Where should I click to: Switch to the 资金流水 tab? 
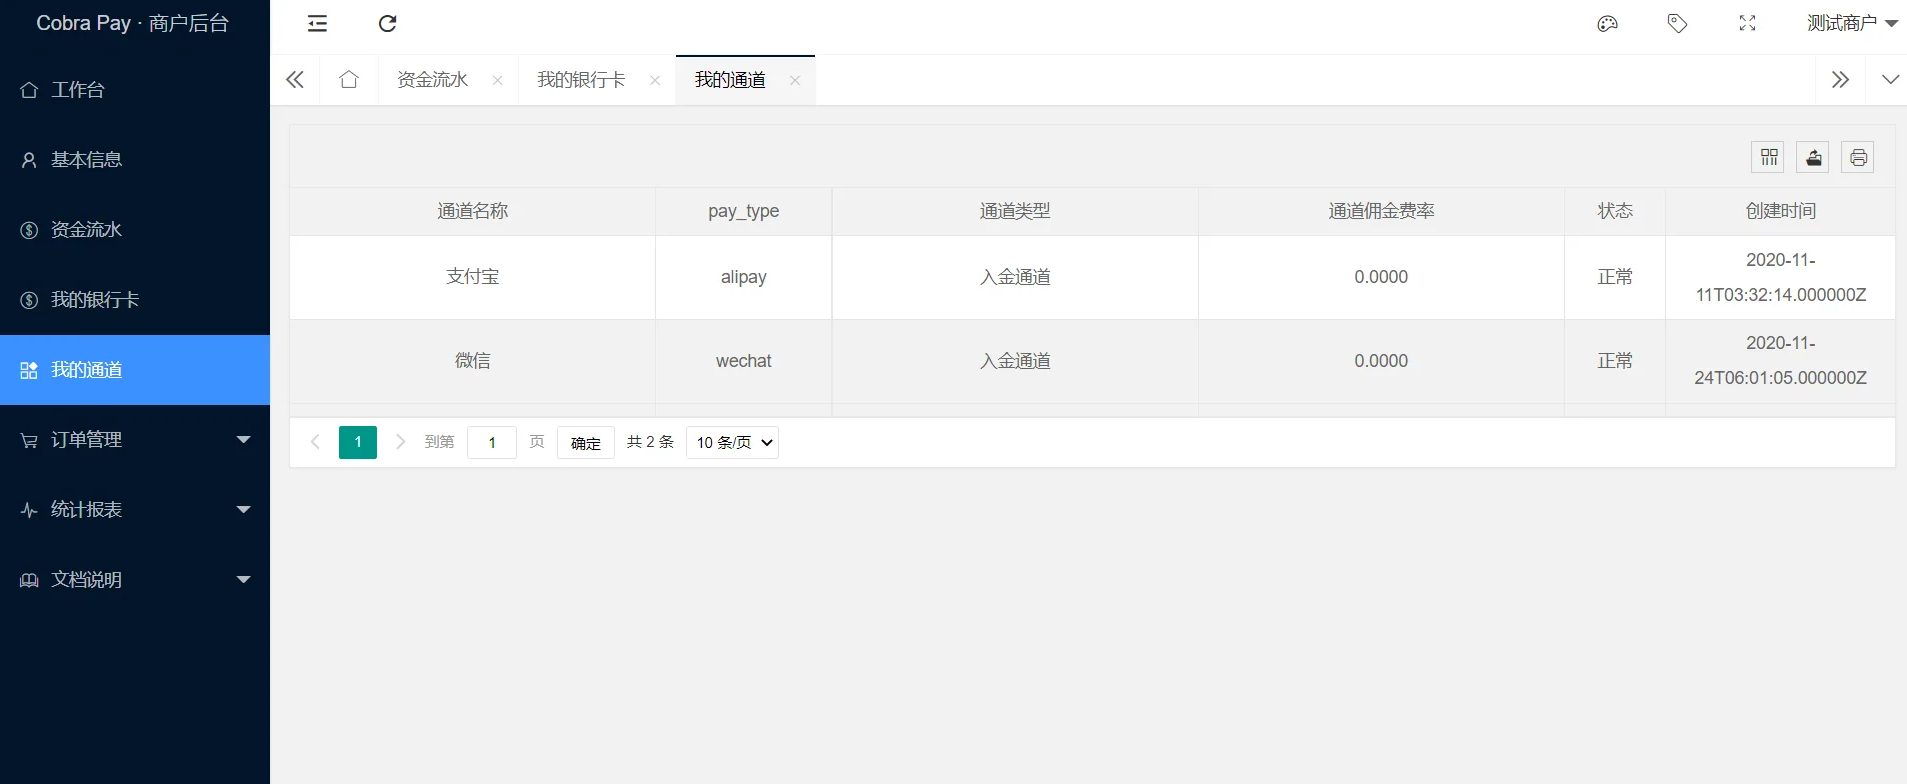433,80
